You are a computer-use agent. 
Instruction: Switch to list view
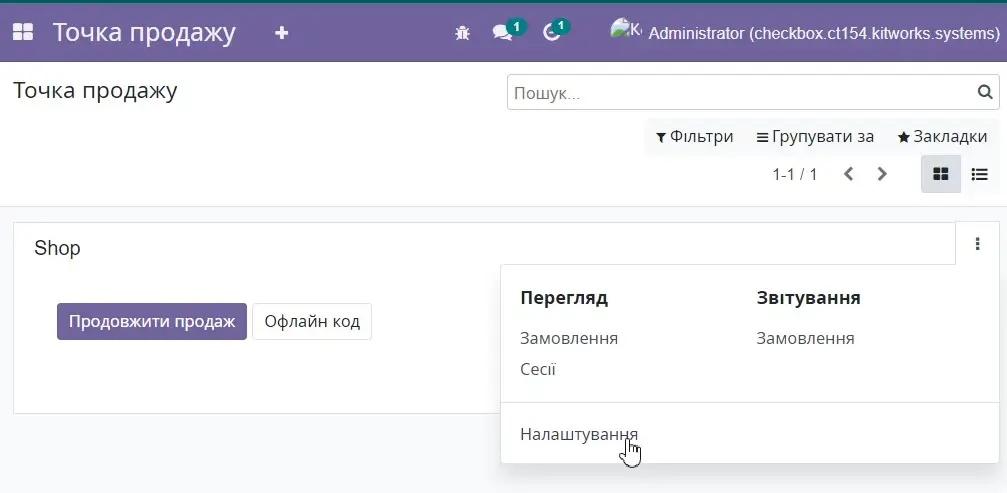coord(979,174)
